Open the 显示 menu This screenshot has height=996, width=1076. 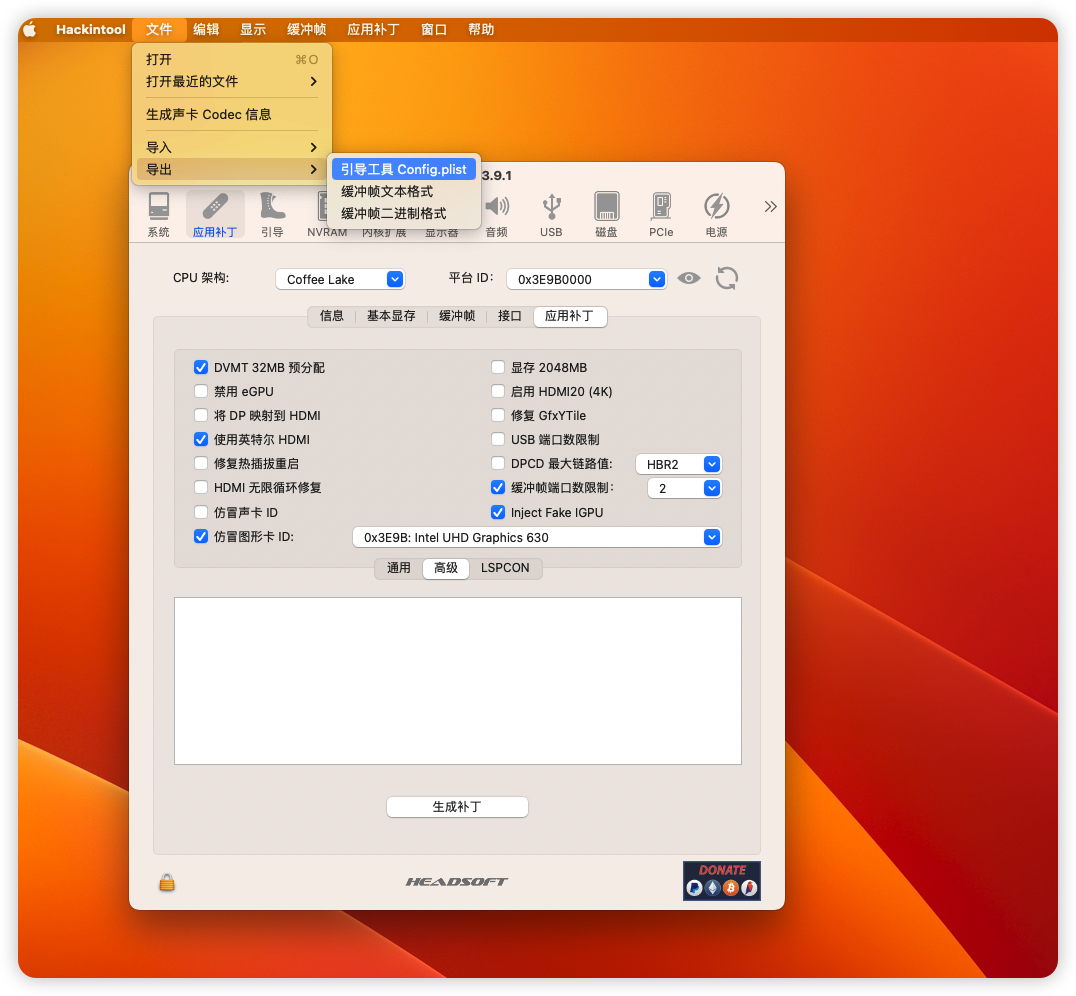coord(253,30)
